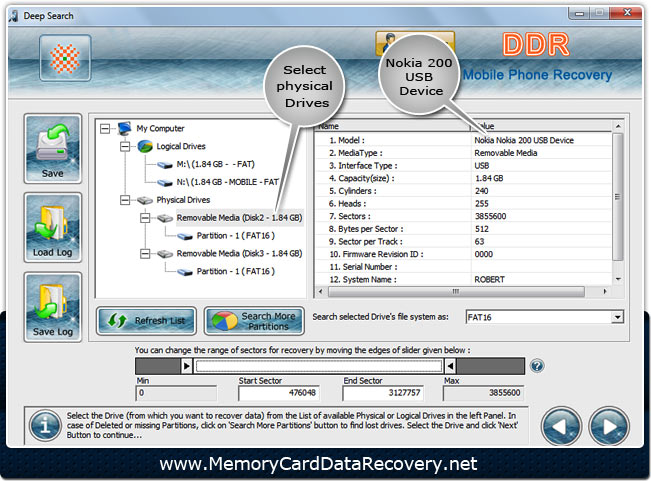Click the Save Log button
The height and width of the screenshot is (481, 651).
[53, 307]
